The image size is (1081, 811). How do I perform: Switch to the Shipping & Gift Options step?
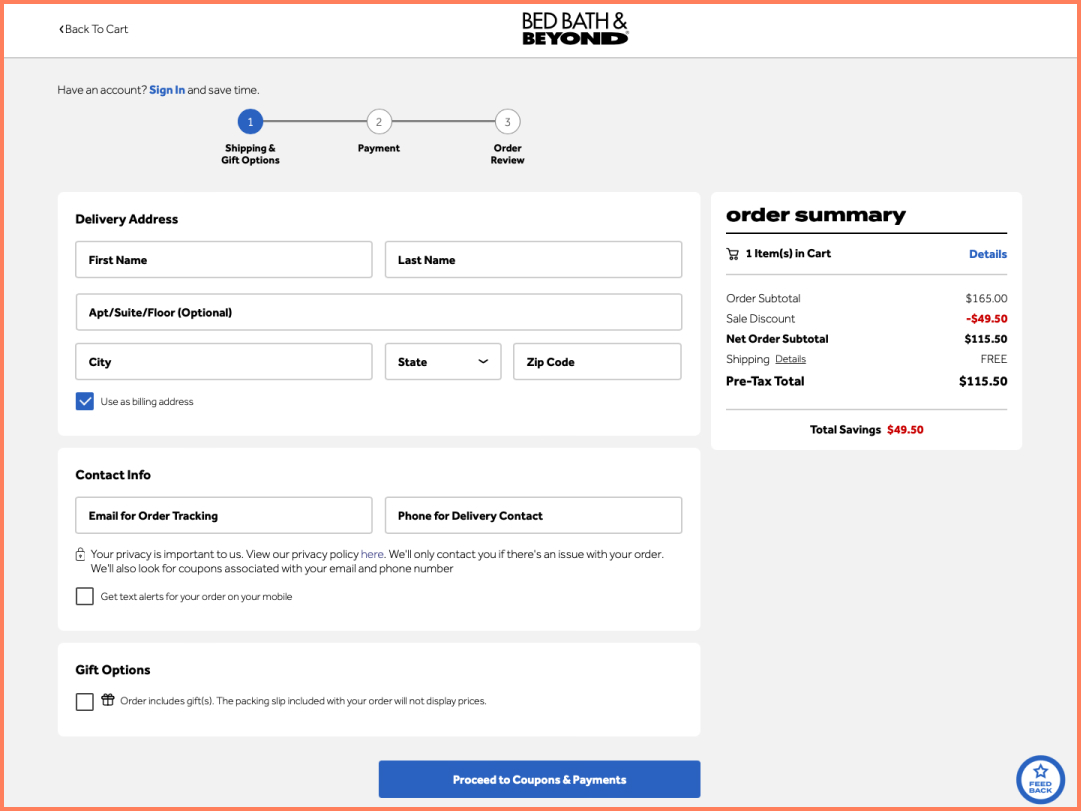(x=250, y=121)
